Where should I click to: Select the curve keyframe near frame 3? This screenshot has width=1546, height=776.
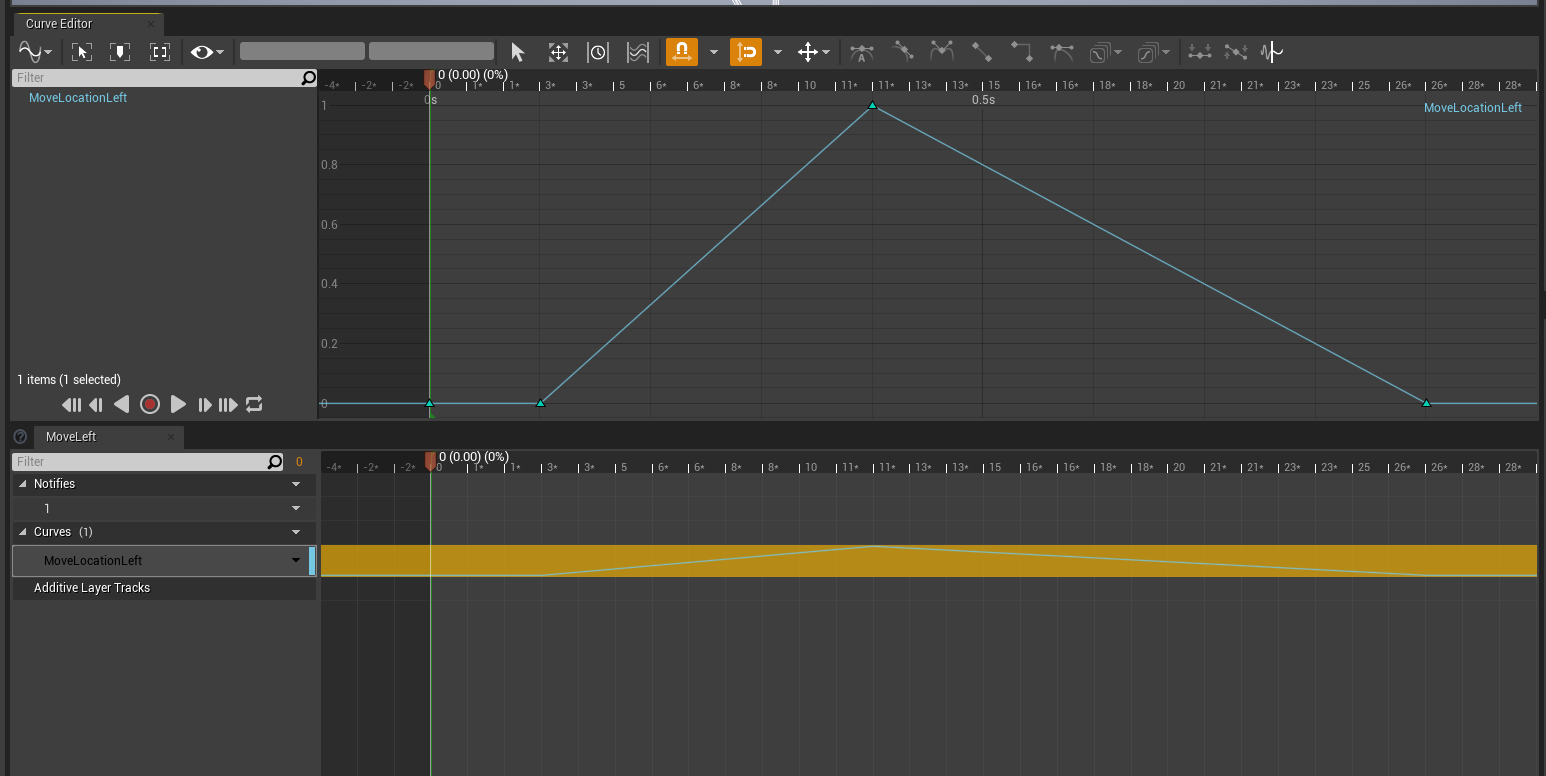(x=541, y=403)
